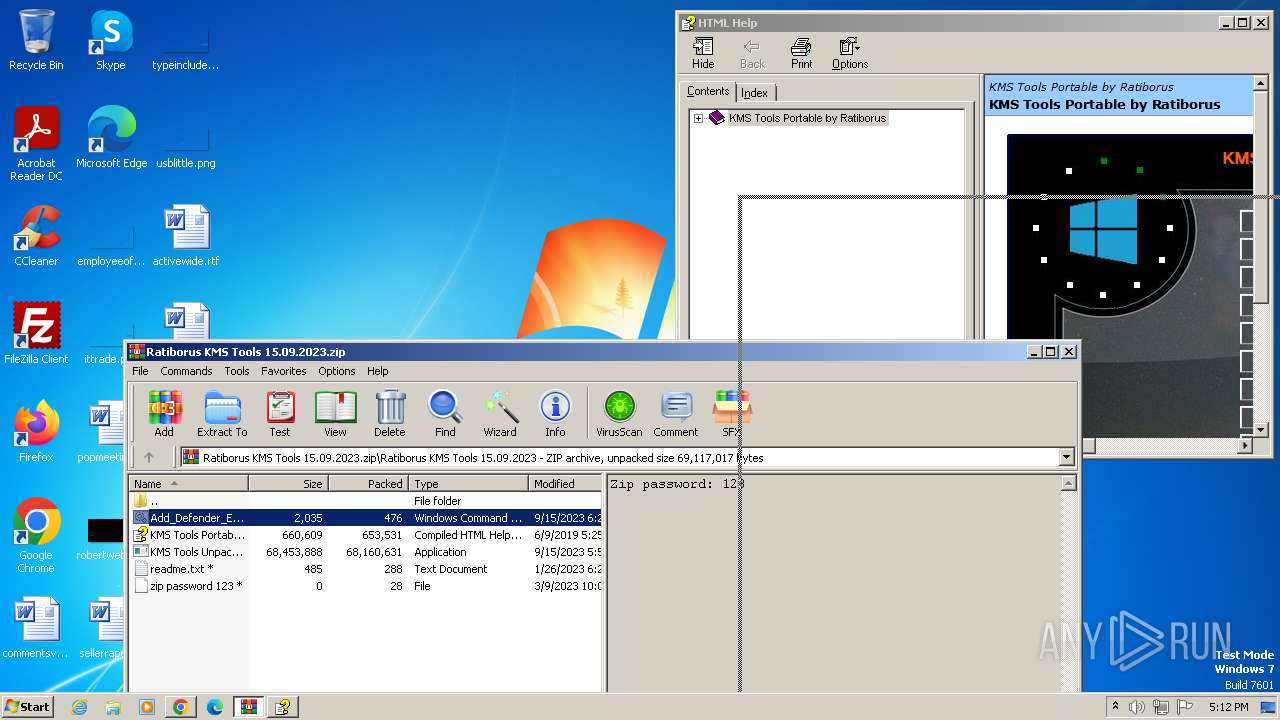This screenshot has height=720, width=1280.
Task: Open Recycle Bin desktop icon
Action: click(x=36, y=40)
